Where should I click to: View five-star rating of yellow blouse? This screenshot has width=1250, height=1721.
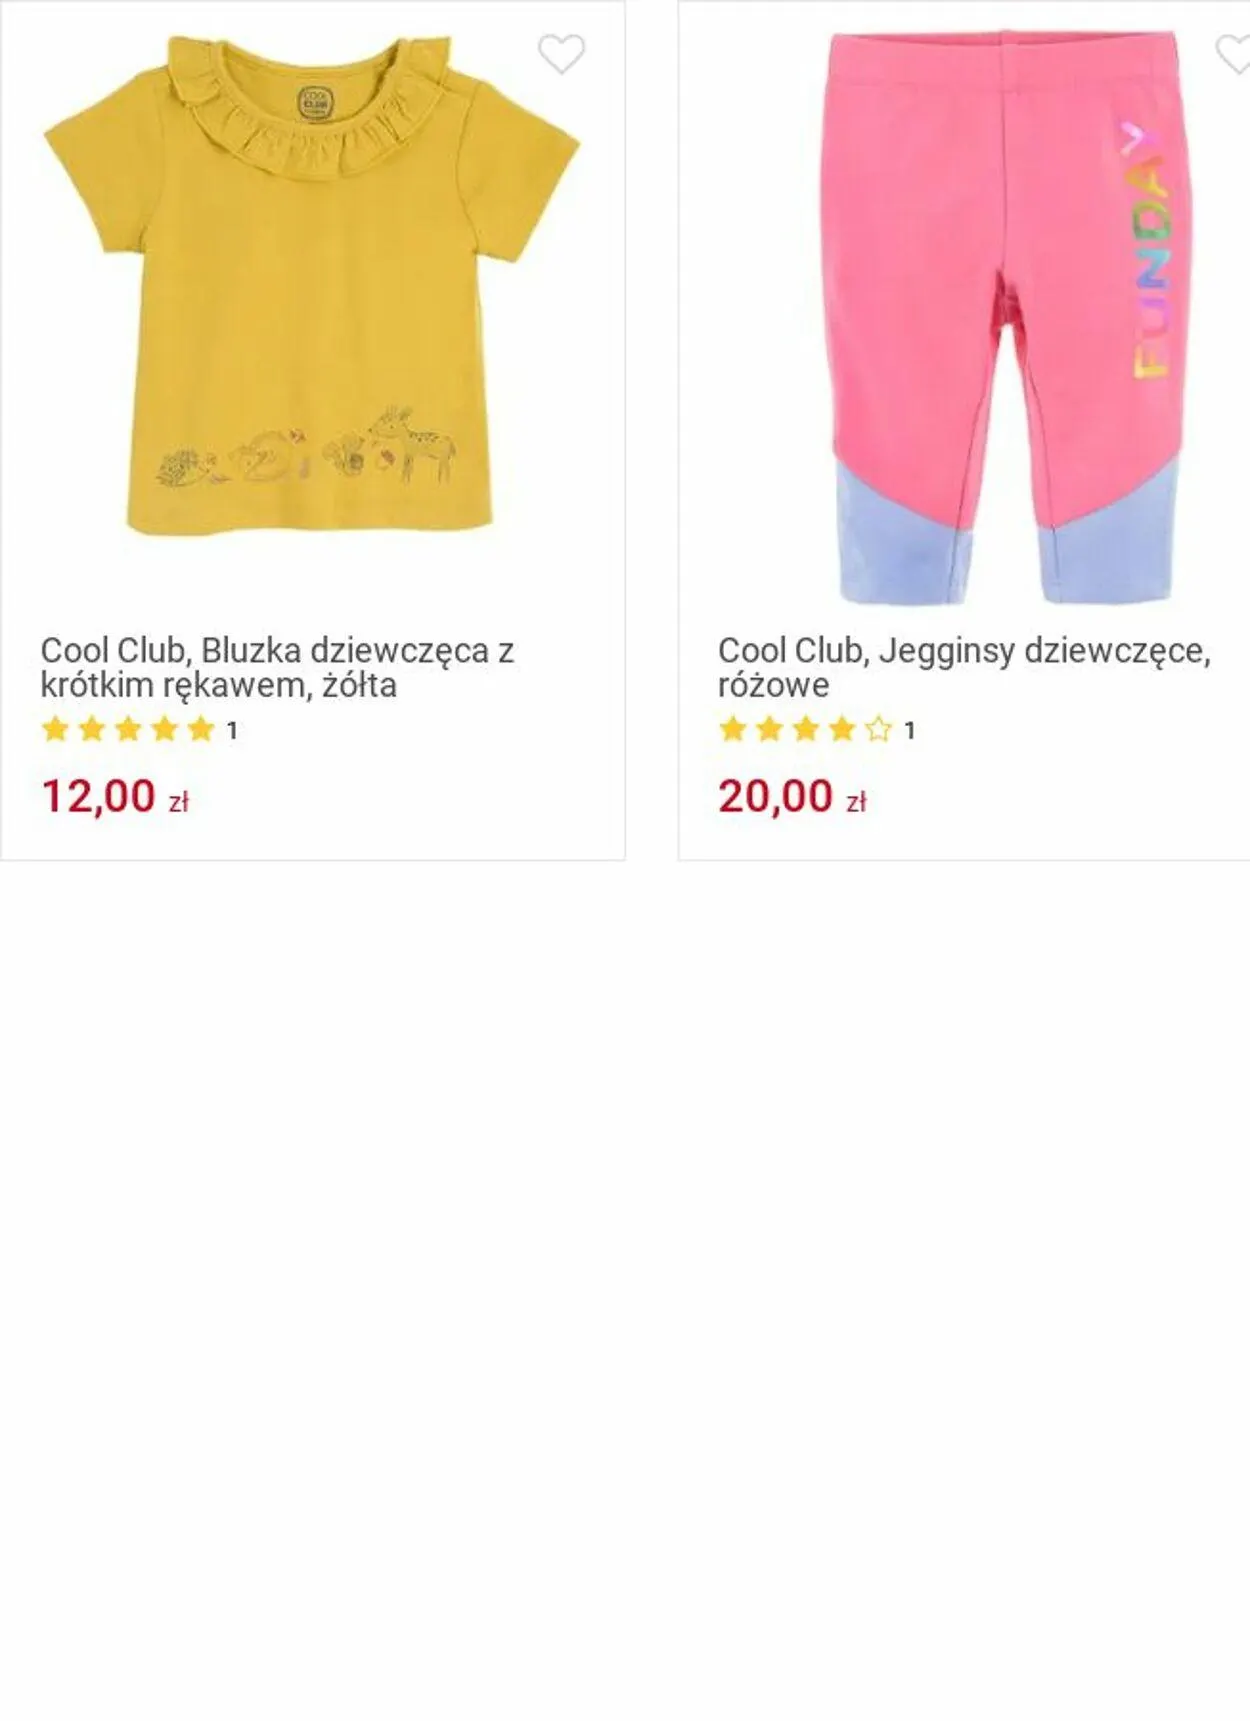128,729
